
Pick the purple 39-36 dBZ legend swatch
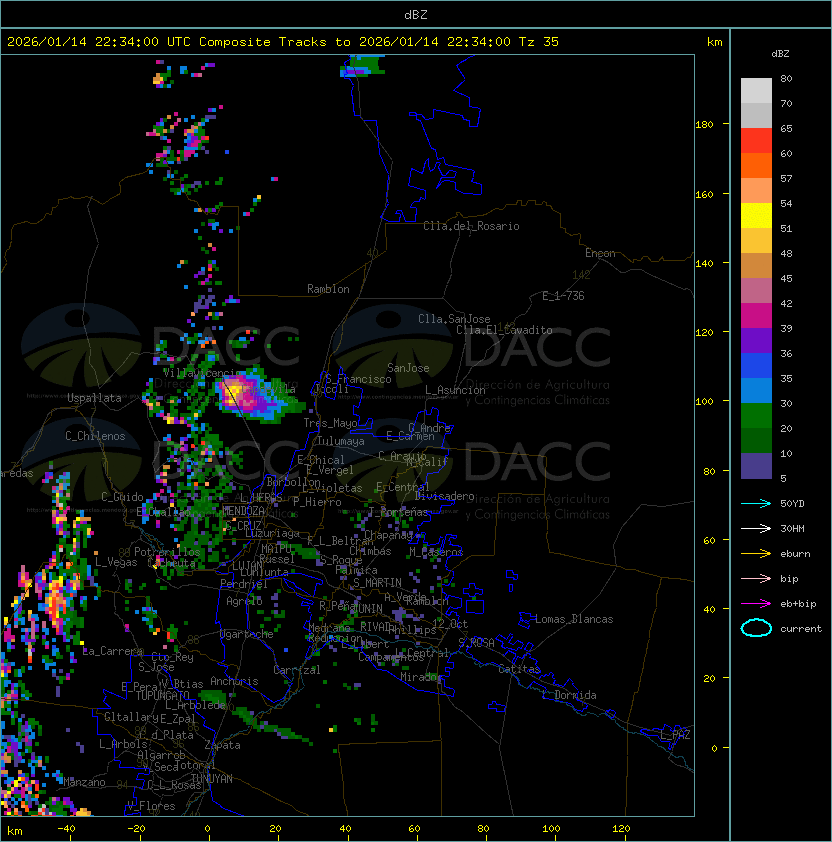point(756,341)
